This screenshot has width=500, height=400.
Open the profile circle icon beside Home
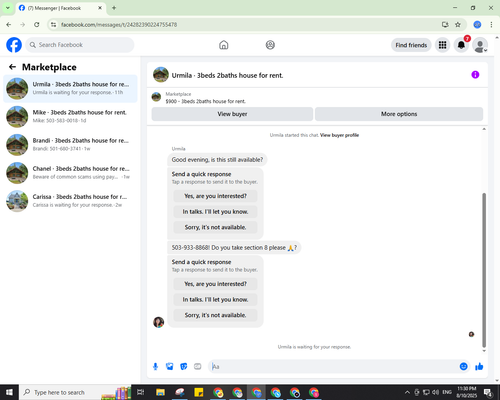click(270, 45)
